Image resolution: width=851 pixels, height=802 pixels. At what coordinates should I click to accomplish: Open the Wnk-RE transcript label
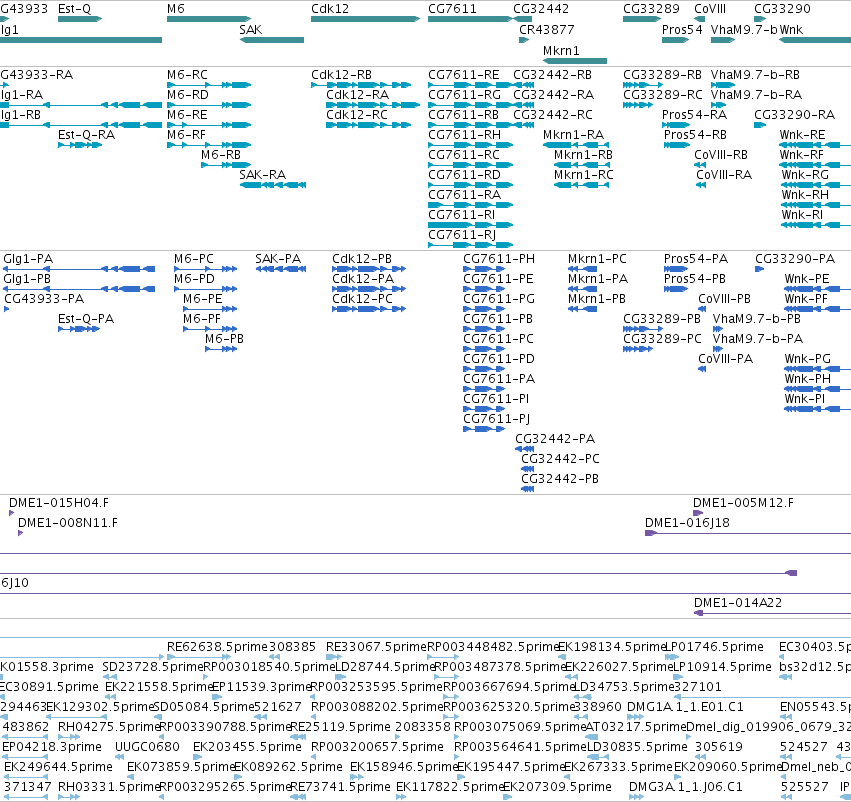coord(802,135)
